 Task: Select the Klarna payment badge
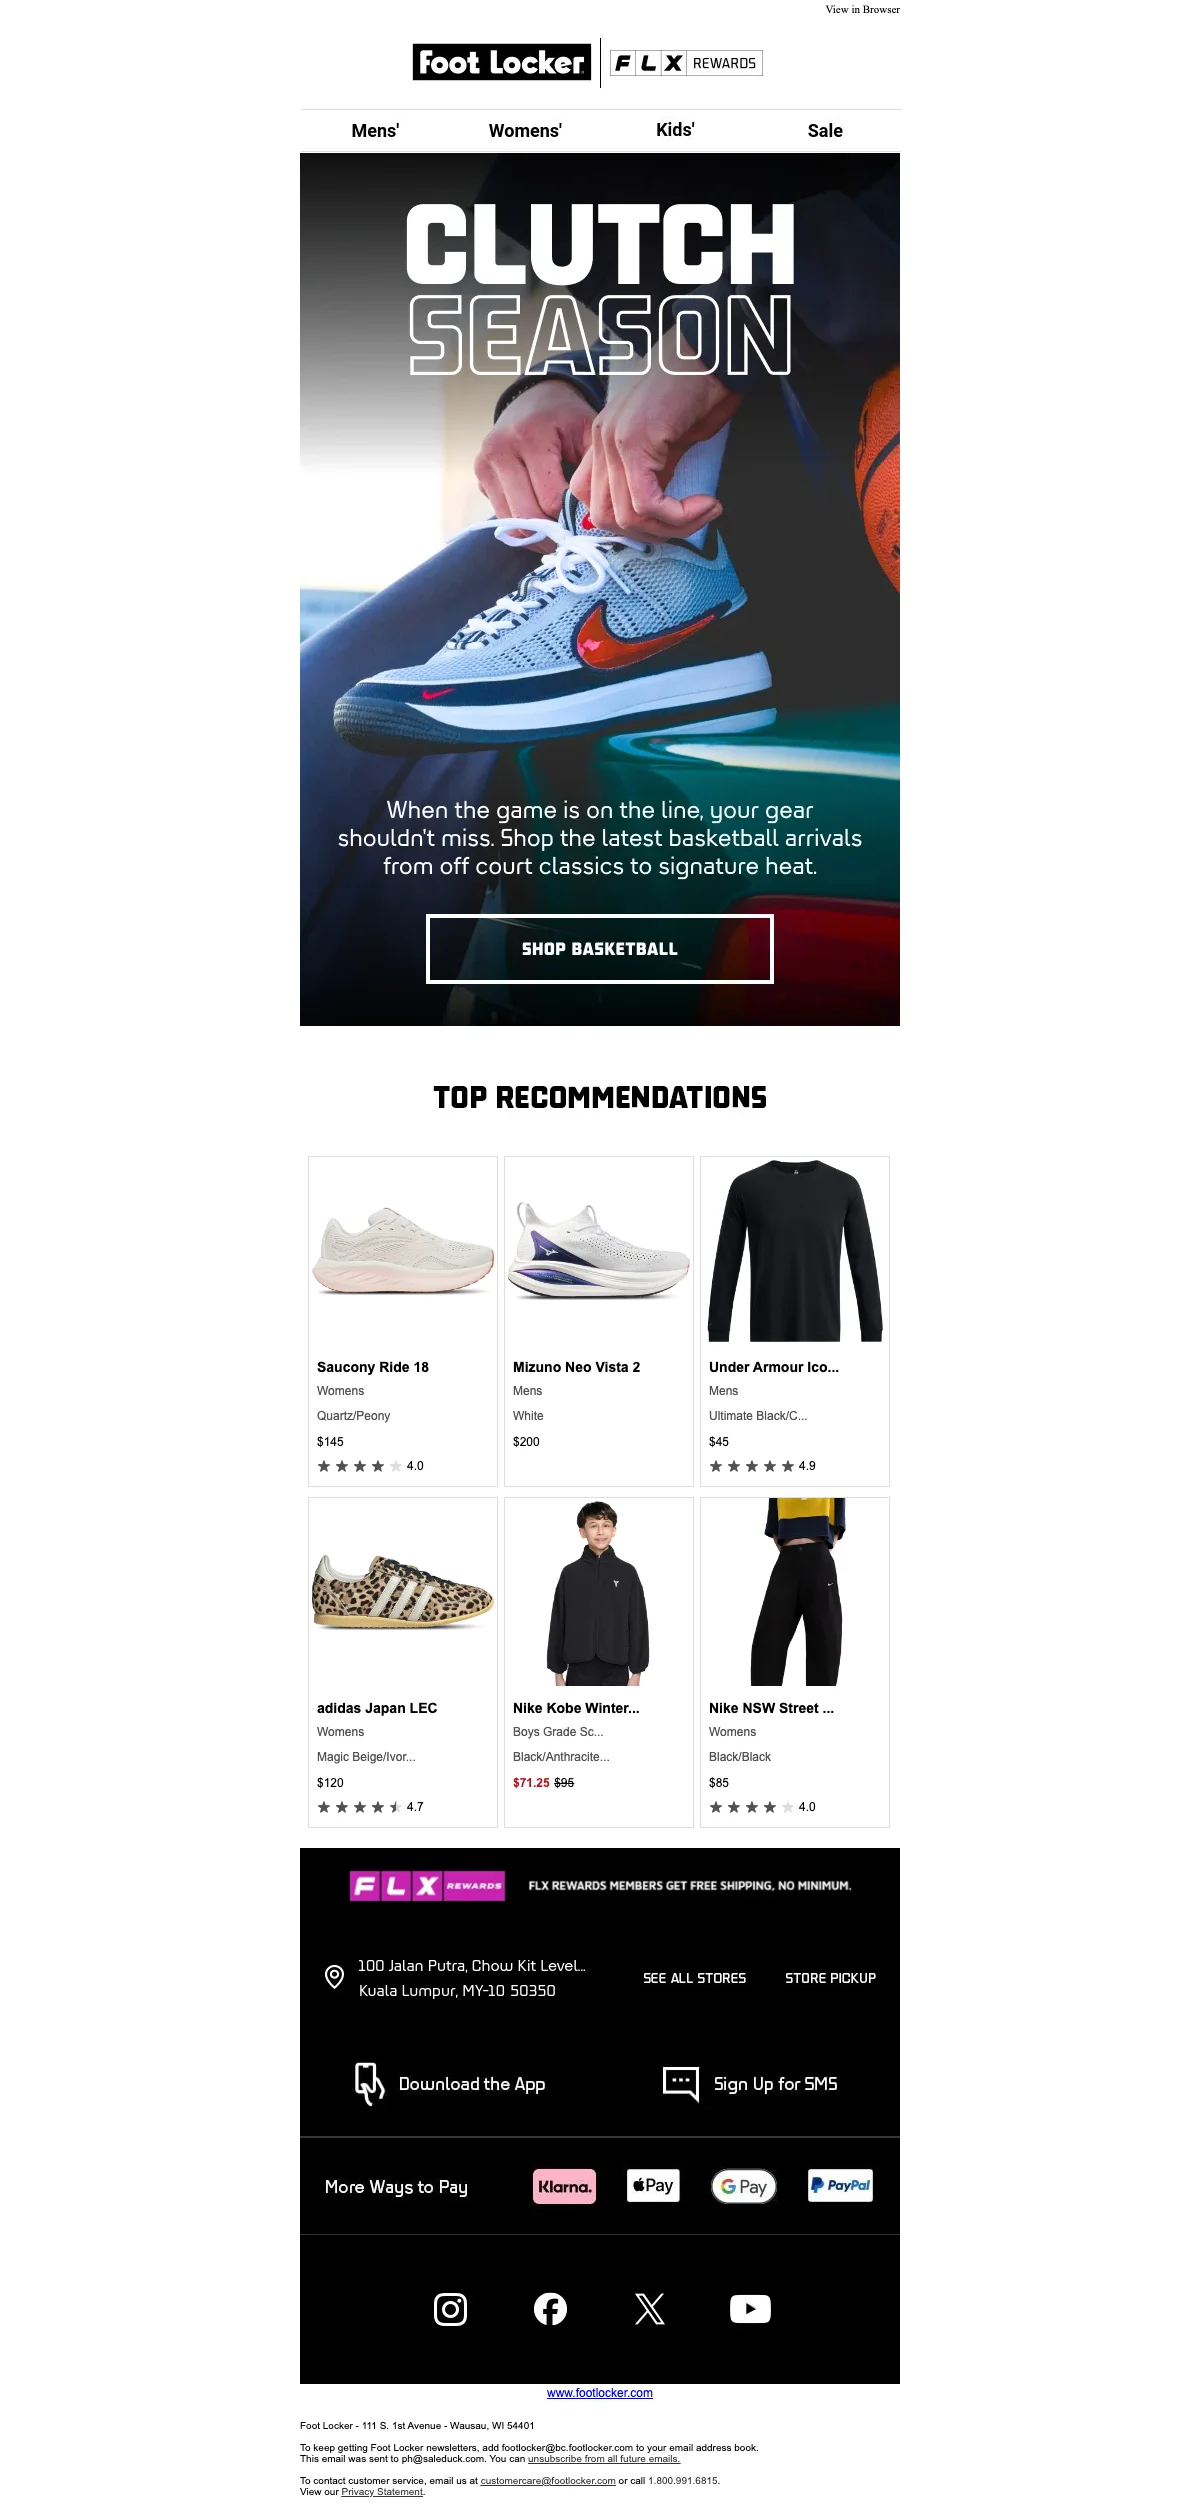click(564, 2186)
